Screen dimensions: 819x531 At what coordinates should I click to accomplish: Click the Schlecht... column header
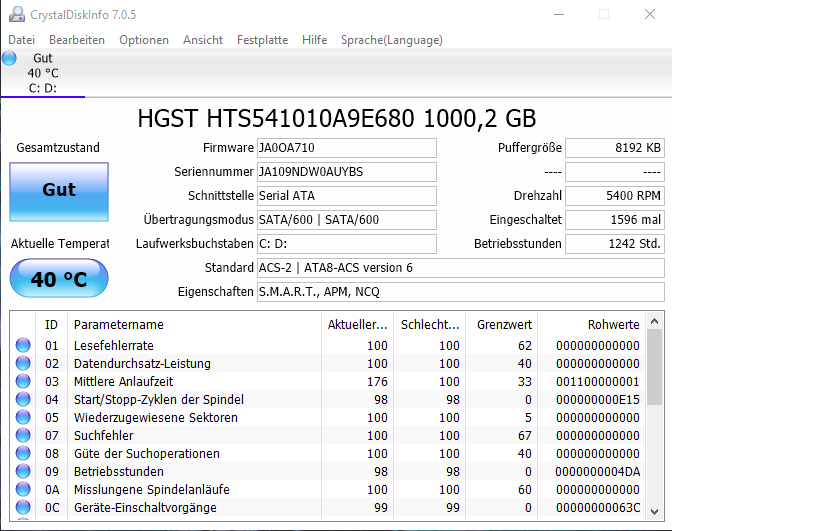(429, 325)
